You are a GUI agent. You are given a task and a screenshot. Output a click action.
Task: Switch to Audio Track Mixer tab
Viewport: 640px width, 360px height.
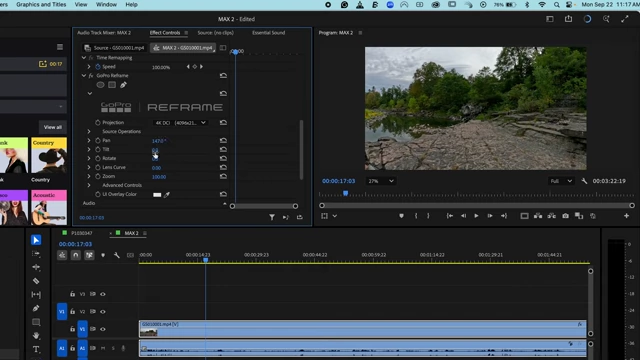click(104, 33)
